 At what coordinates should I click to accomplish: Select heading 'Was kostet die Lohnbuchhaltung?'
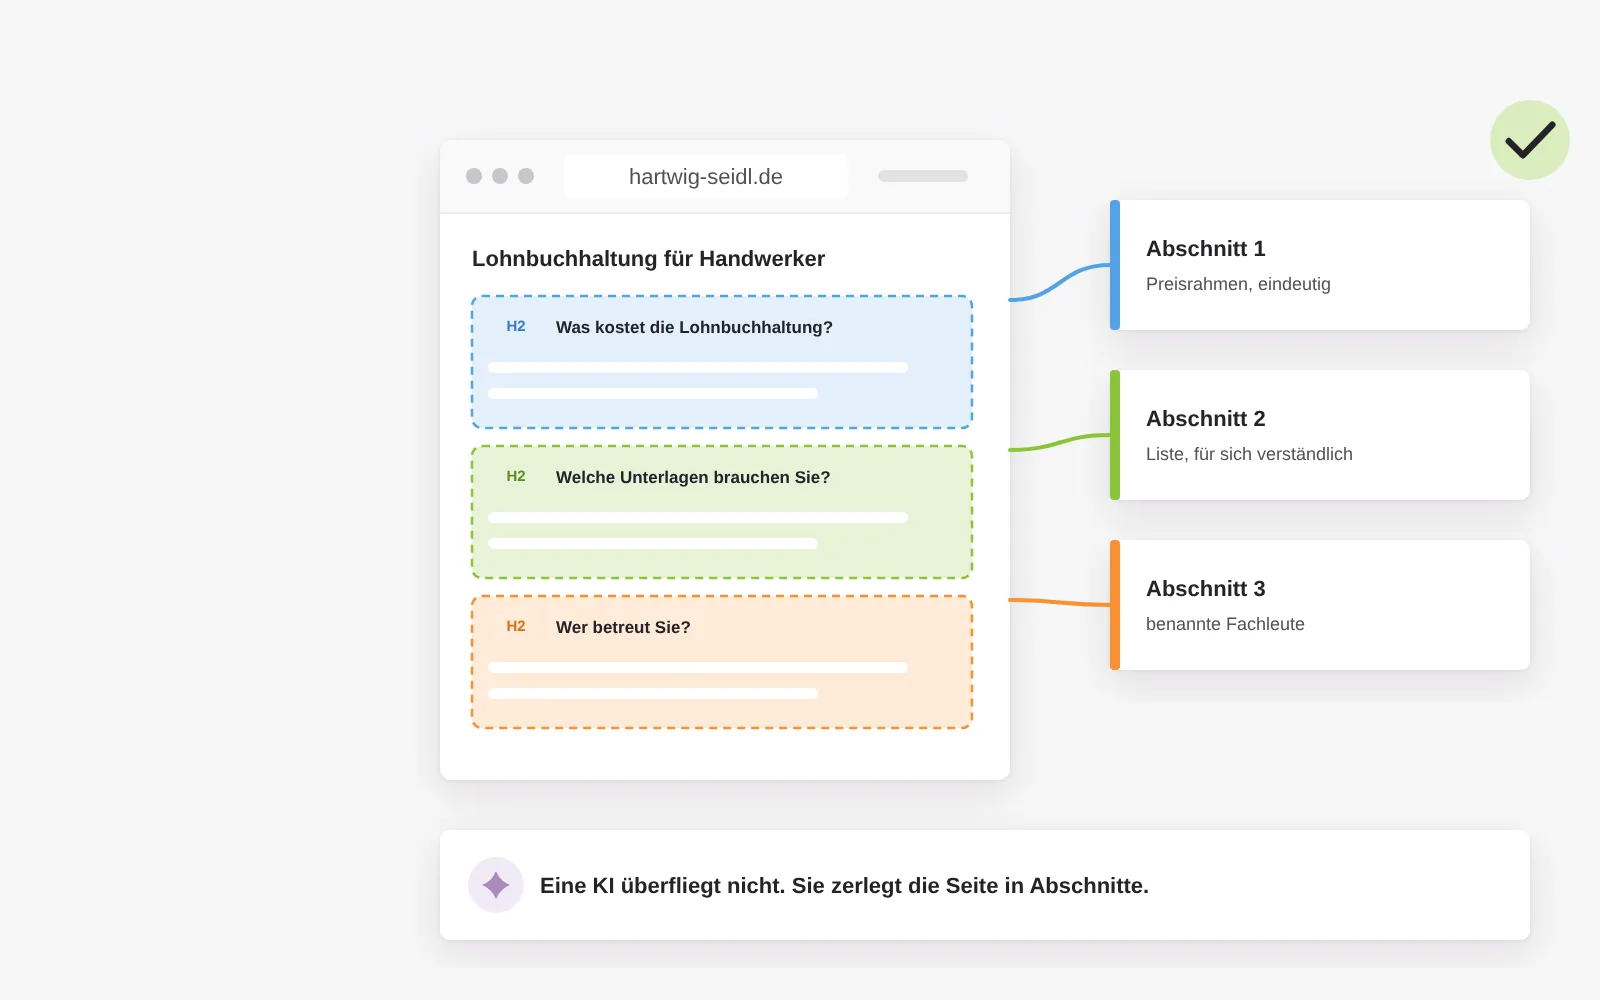(x=694, y=327)
